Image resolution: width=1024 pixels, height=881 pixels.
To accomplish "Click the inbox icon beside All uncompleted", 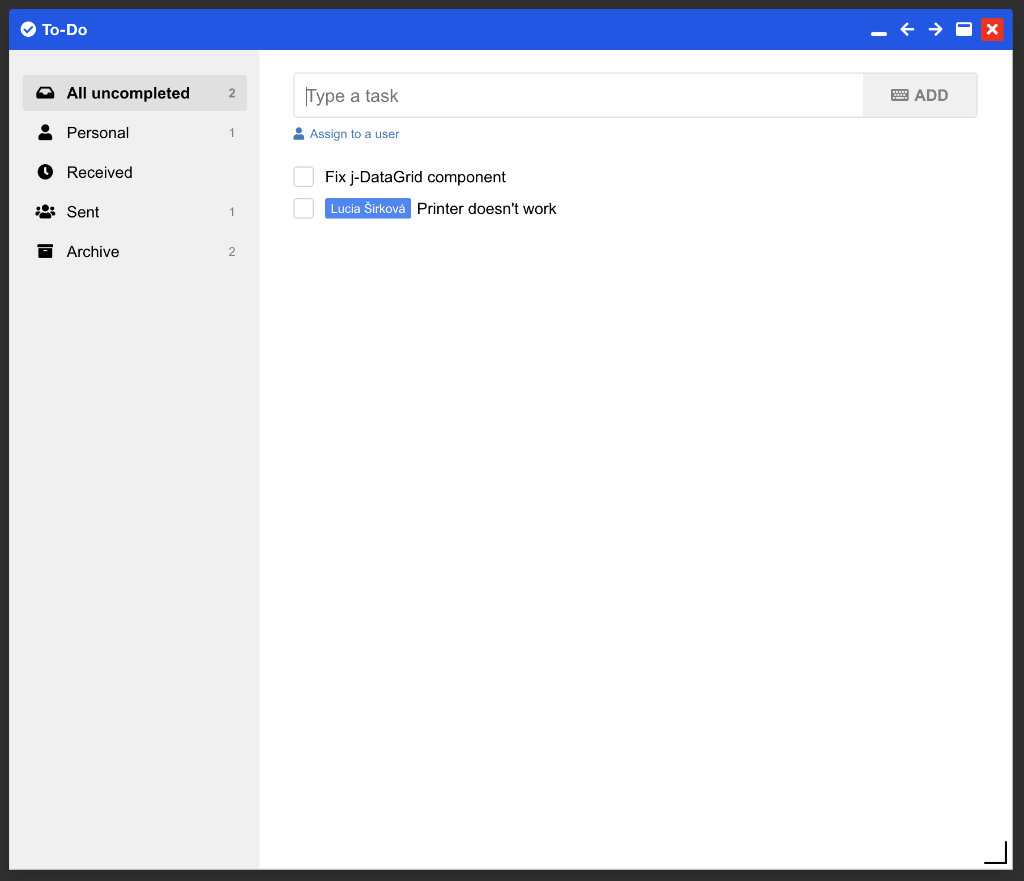I will pos(46,92).
